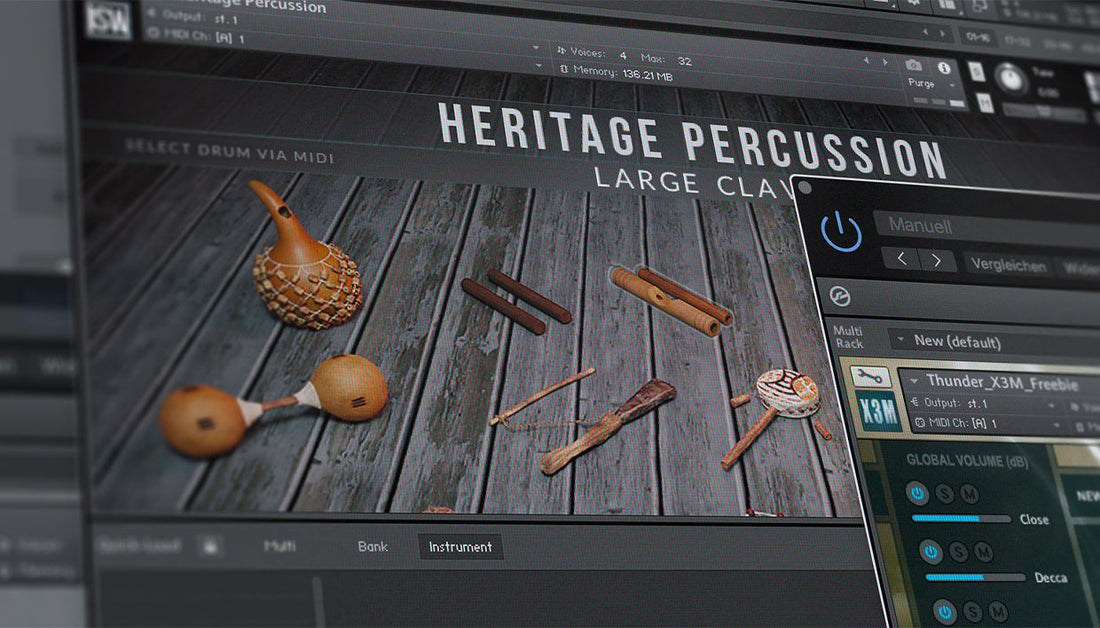This screenshot has width=1100, height=628.
Task: Open Heritage Percussion Output dropdown arrow
Action: (x=535, y=48)
